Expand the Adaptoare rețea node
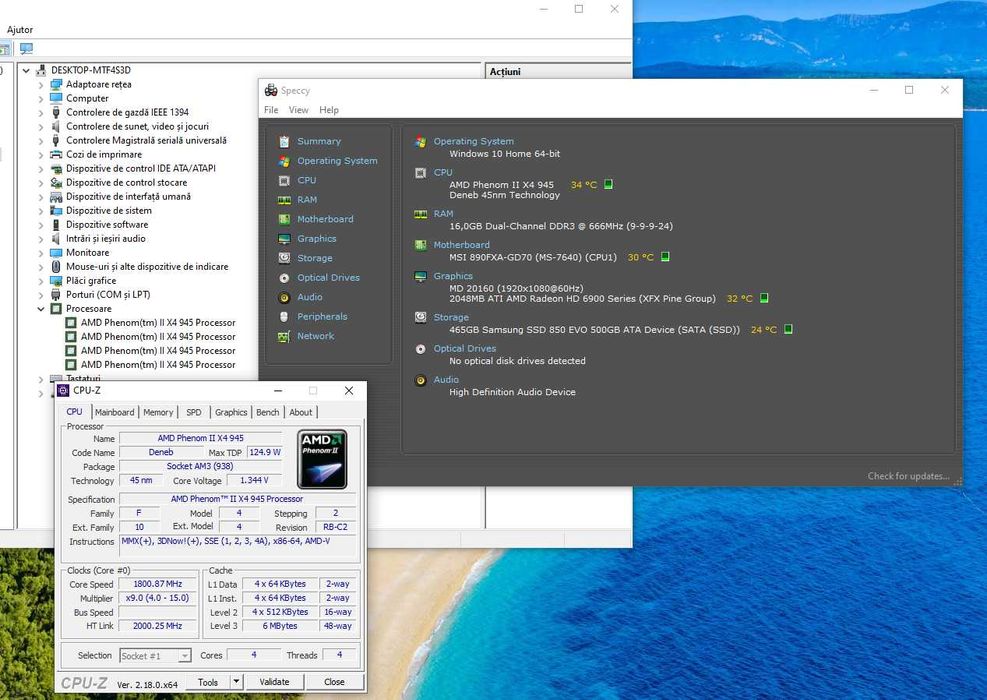987x700 pixels. coord(41,84)
